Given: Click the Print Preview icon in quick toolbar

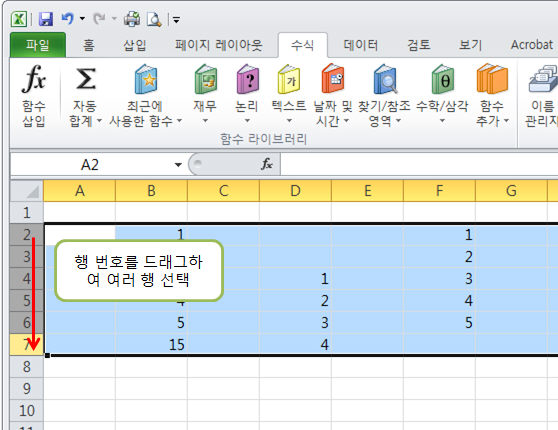Looking at the screenshot, I should pyautogui.click(x=154, y=19).
